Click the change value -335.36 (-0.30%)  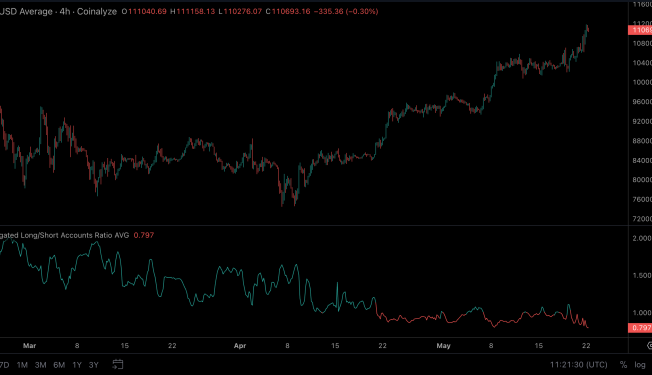[346, 12]
